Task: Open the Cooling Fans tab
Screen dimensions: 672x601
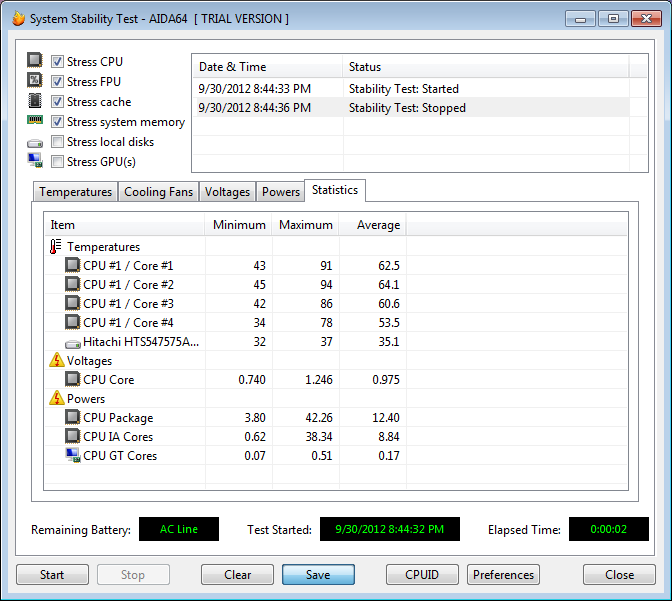Action: [x=159, y=192]
